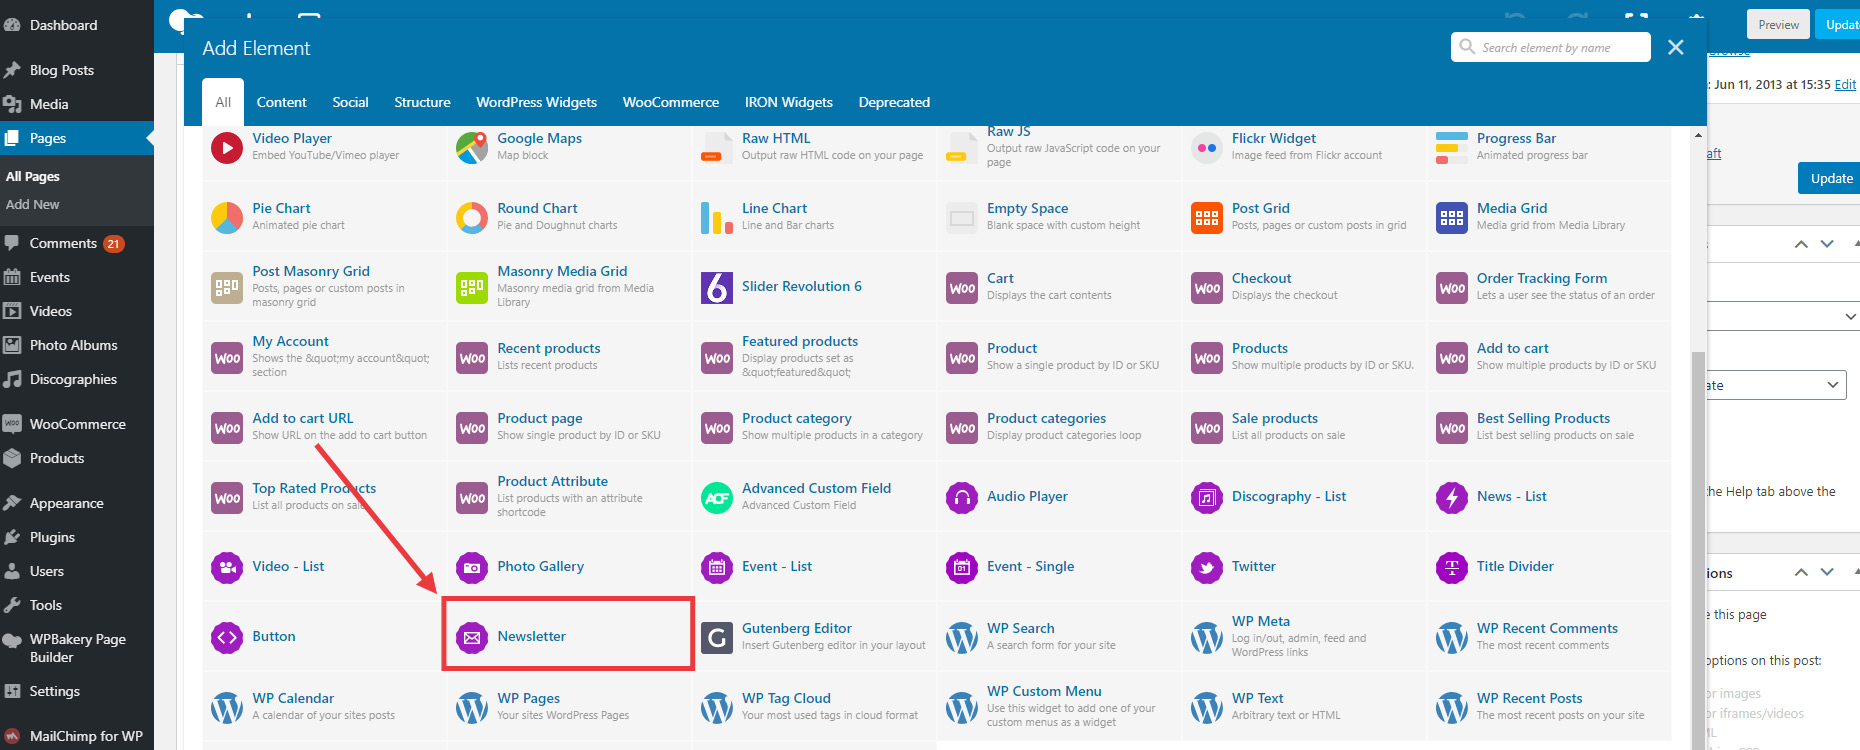Click the Edit link next to publish date
Image resolution: width=1860 pixels, height=750 pixels.
[1845, 85]
